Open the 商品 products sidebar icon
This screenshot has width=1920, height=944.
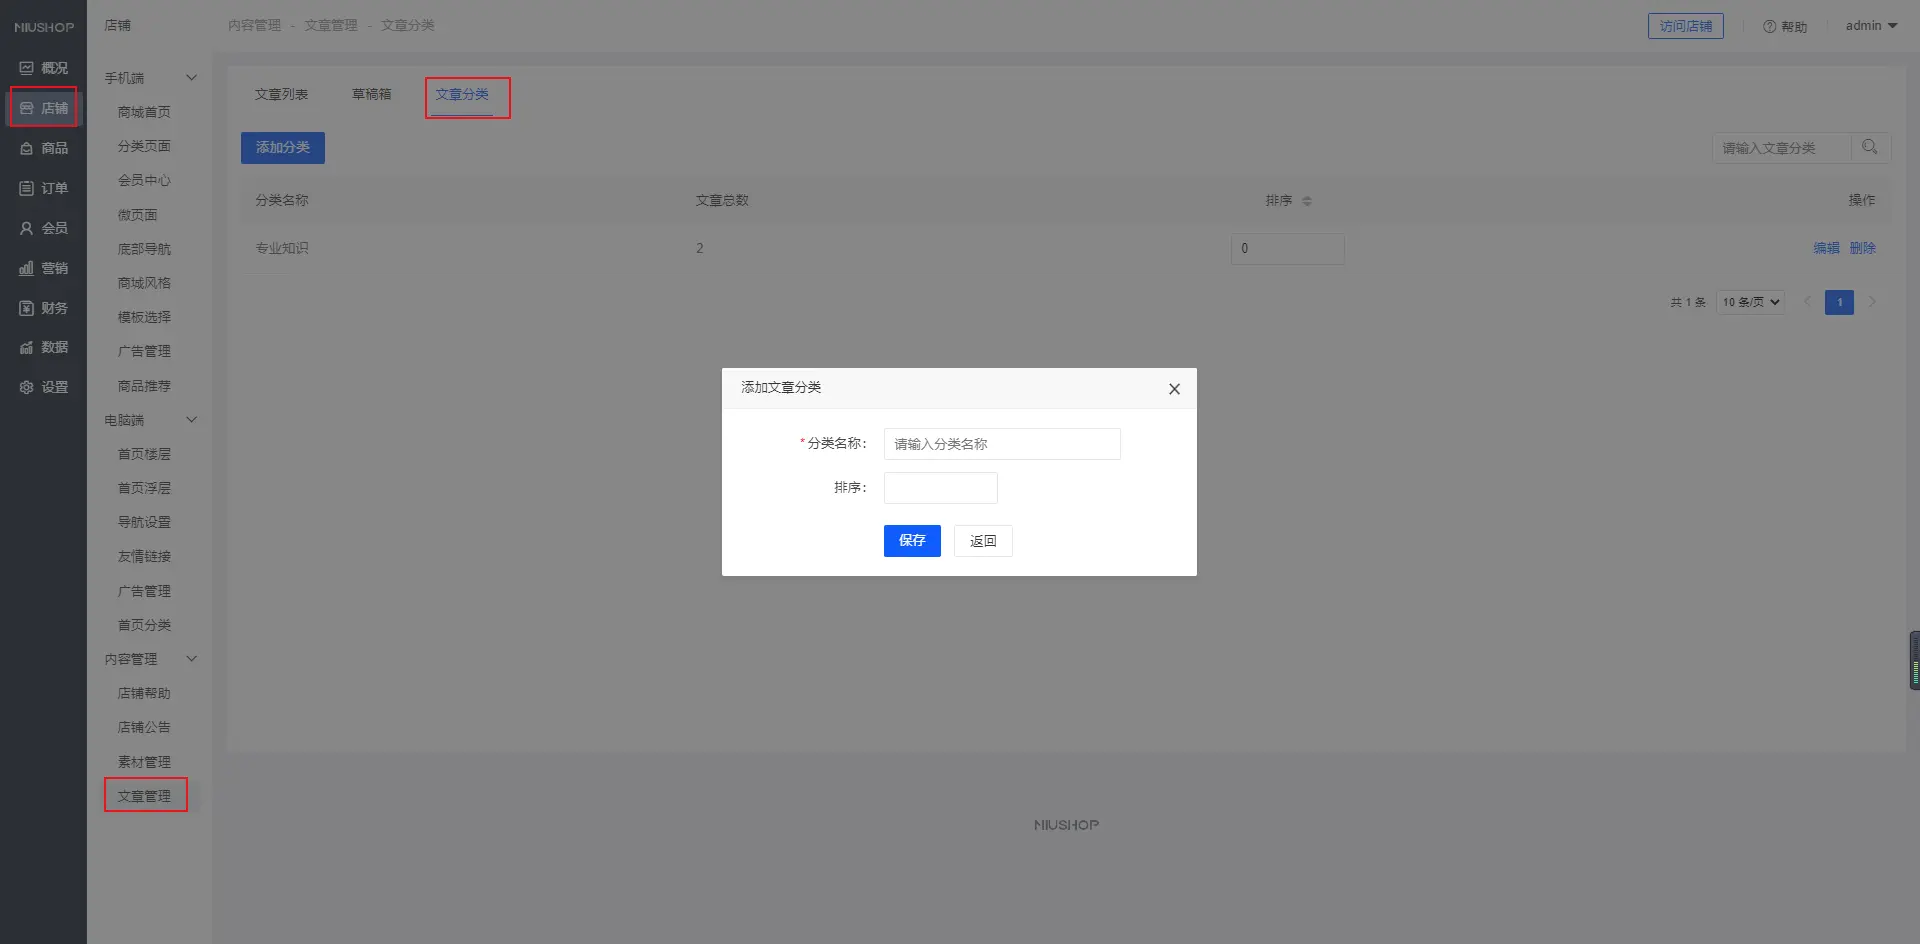(27, 148)
